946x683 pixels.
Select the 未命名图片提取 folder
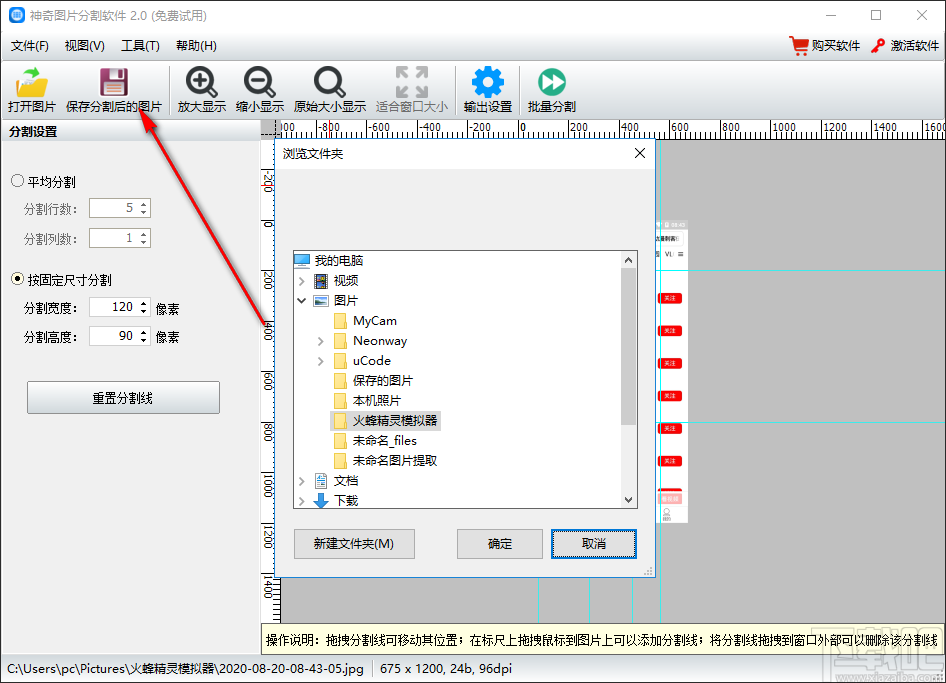tap(395, 460)
